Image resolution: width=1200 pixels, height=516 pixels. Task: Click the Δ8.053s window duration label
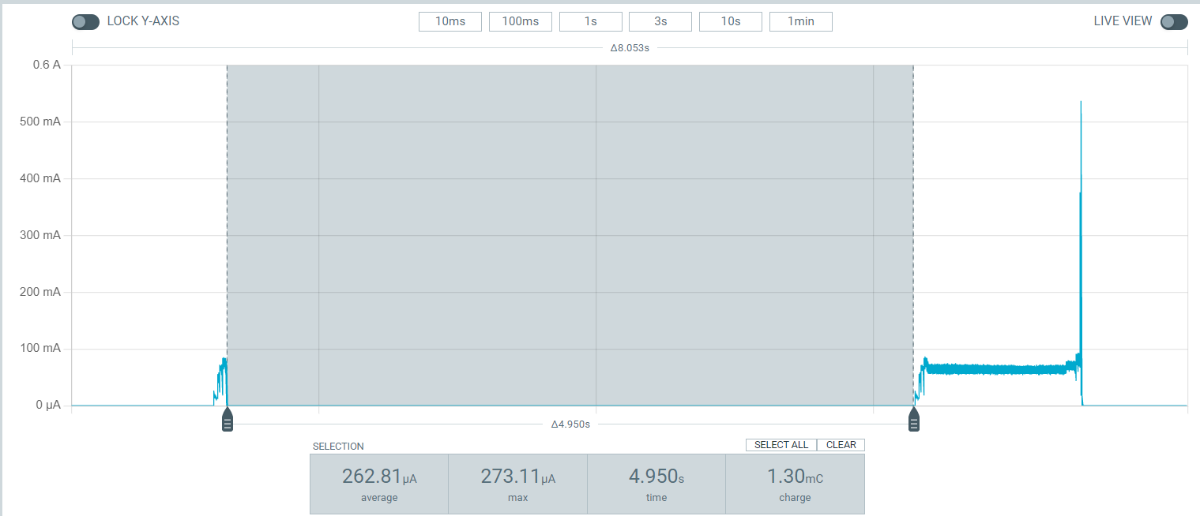click(x=630, y=47)
